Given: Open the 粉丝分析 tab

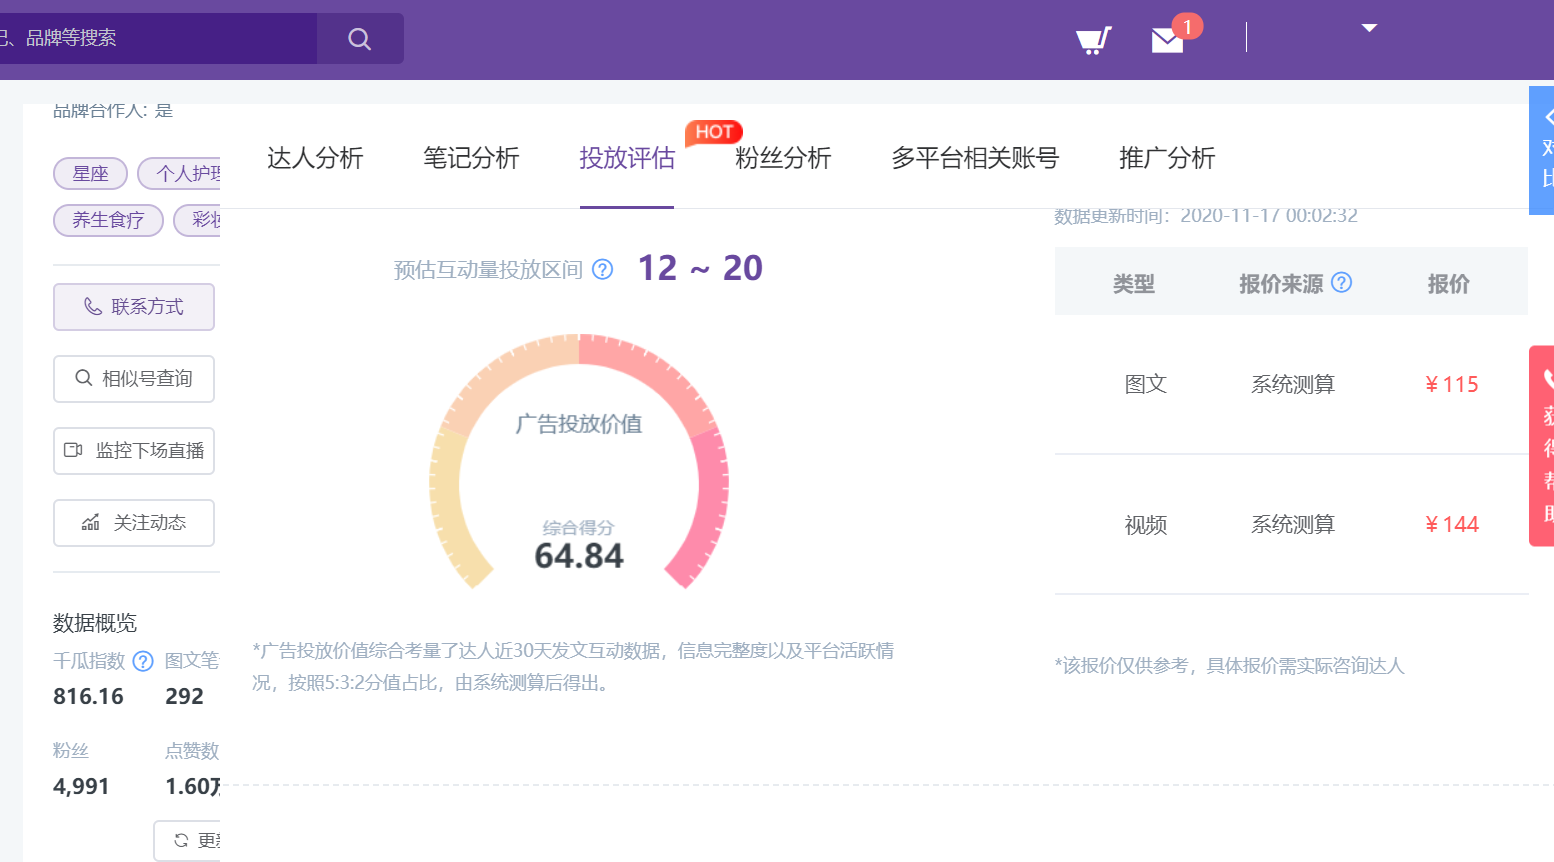Looking at the screenshot, I should pyautogui.click(x=783, y=158).
